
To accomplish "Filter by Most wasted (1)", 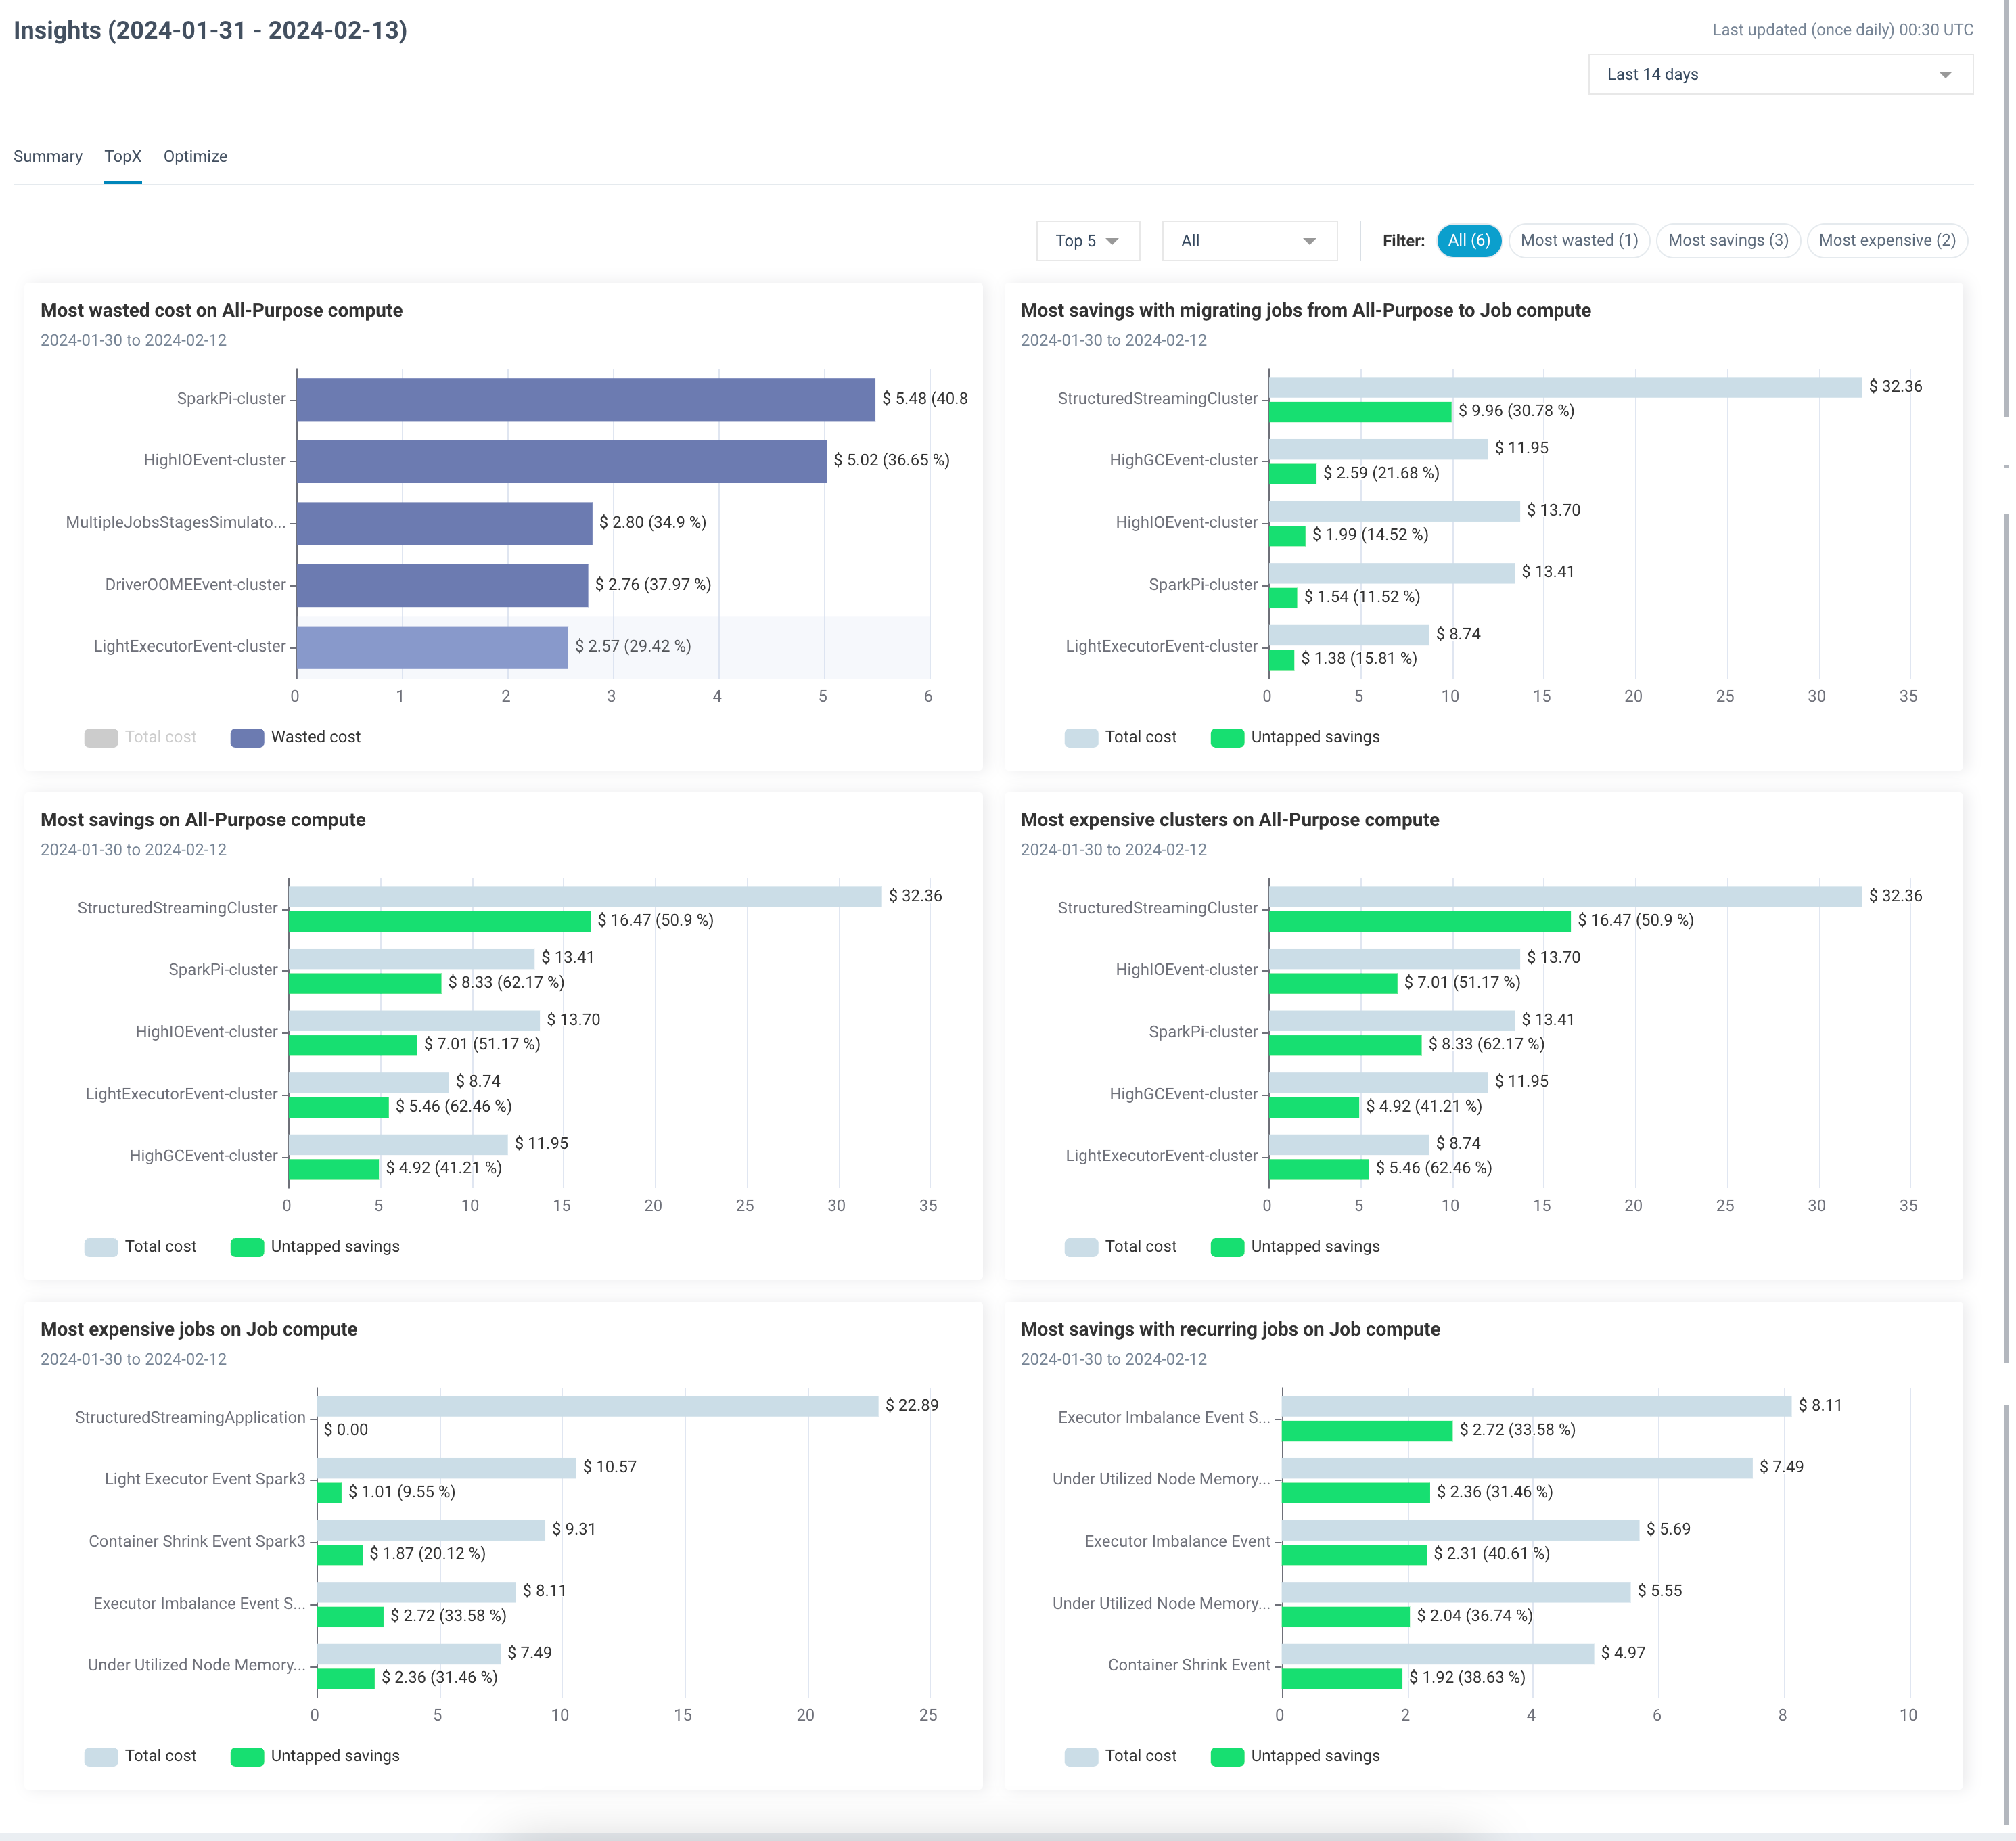I will coord(1578,240).
